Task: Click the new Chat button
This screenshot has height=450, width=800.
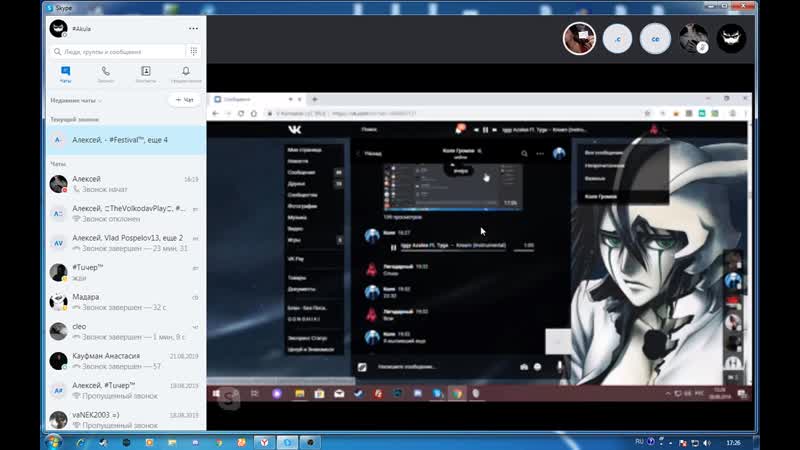Action: pyautogui.click(x=183, y=100)
